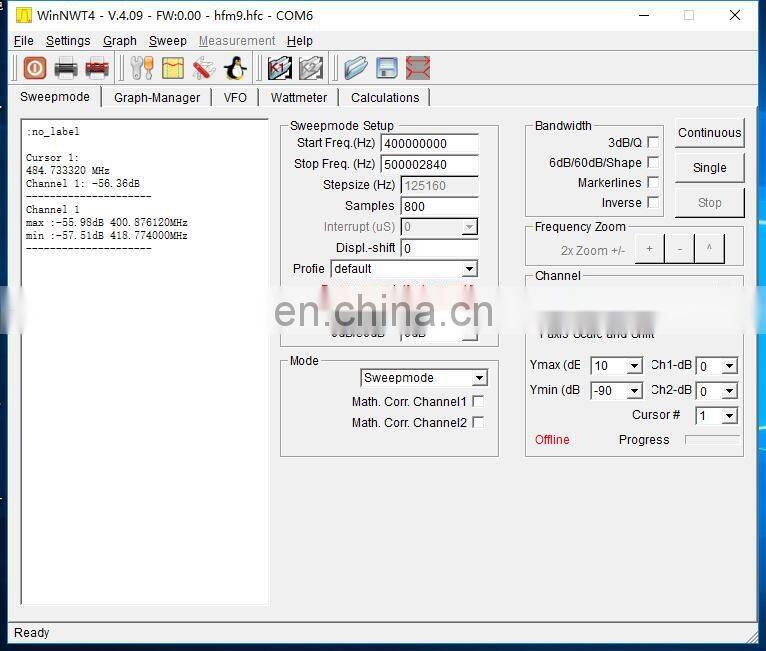Screen dimensions: 766x651
Task: Open the Sweep menu
Action: click(167, 41)
